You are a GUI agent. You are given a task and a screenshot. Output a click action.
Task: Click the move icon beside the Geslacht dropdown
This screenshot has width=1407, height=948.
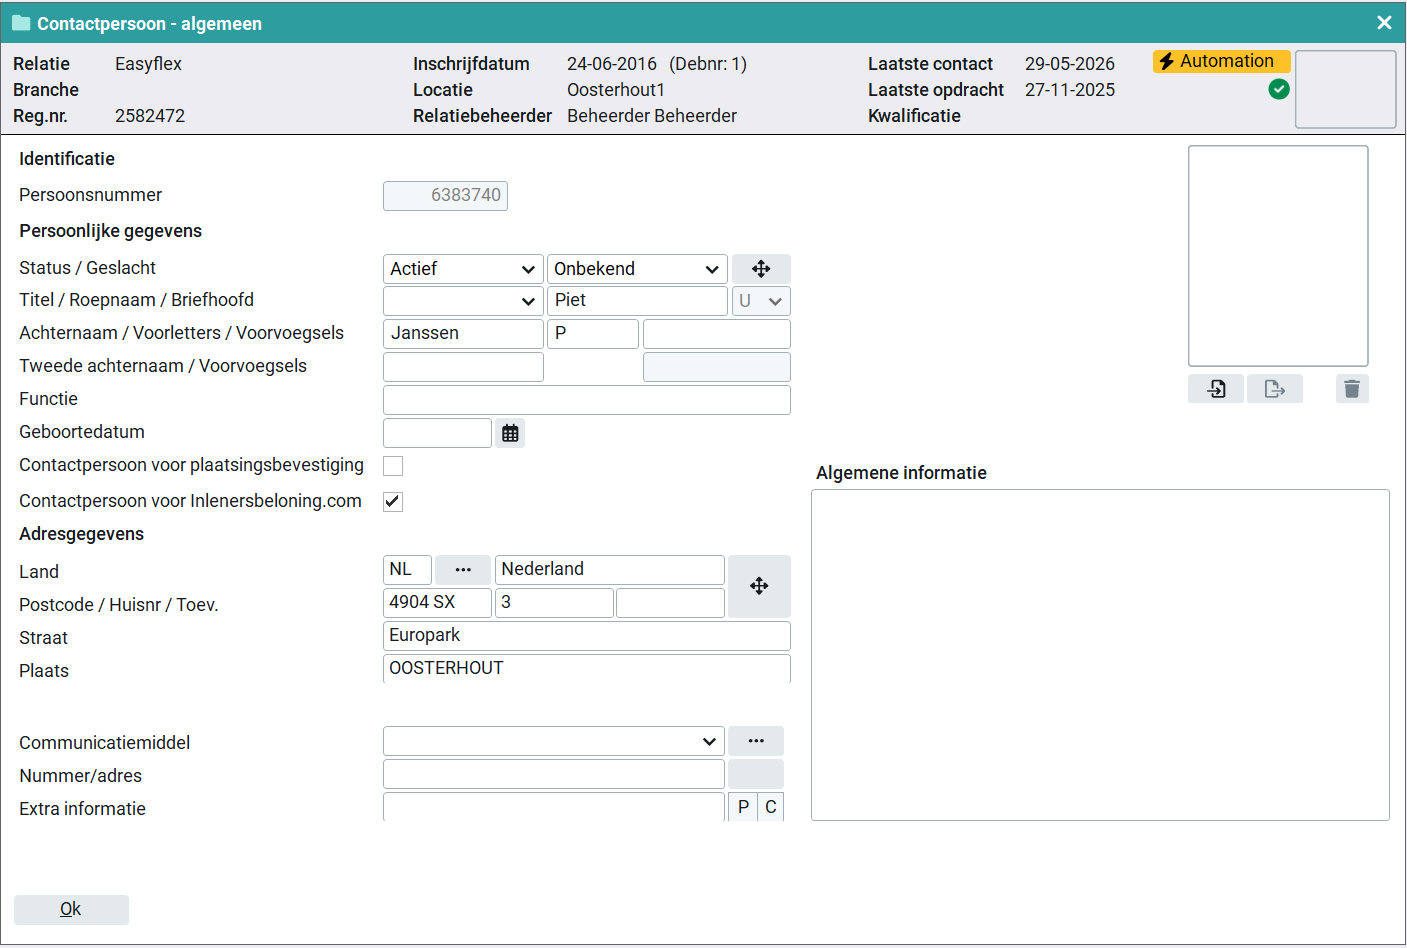pos(761,269)
